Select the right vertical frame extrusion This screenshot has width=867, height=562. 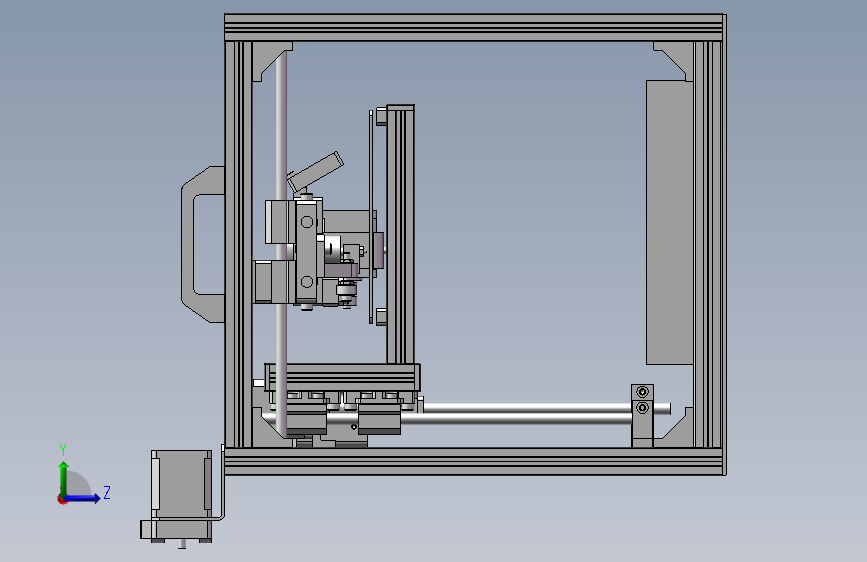708,244
